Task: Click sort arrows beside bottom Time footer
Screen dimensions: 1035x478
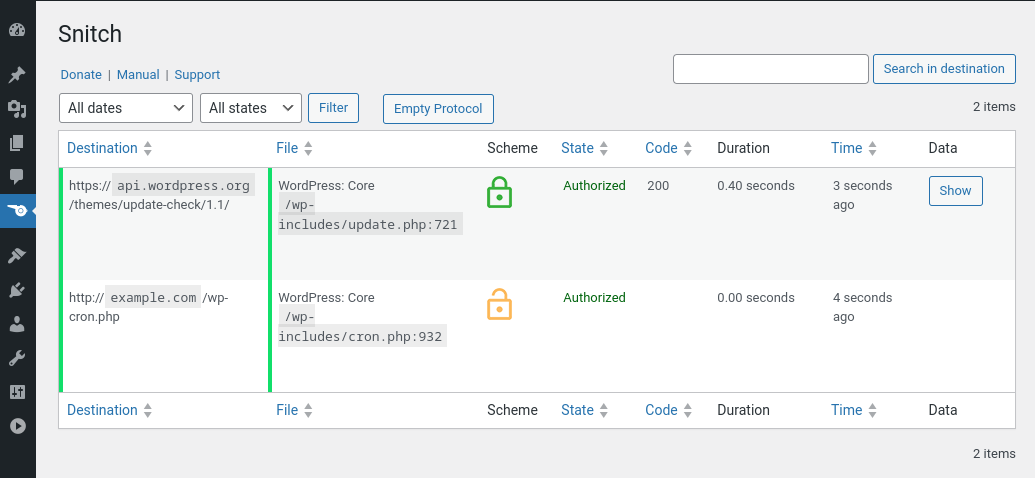Action: (873, 411)
